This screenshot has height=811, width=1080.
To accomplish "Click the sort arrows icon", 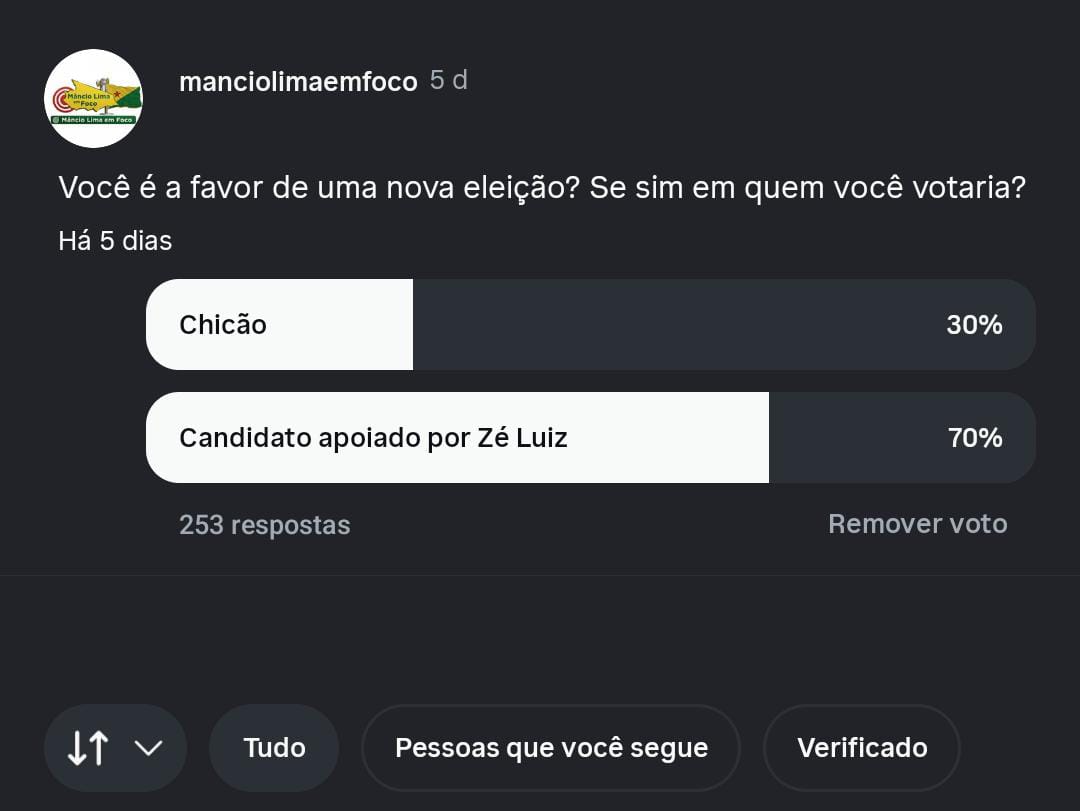I will (87, 748).
